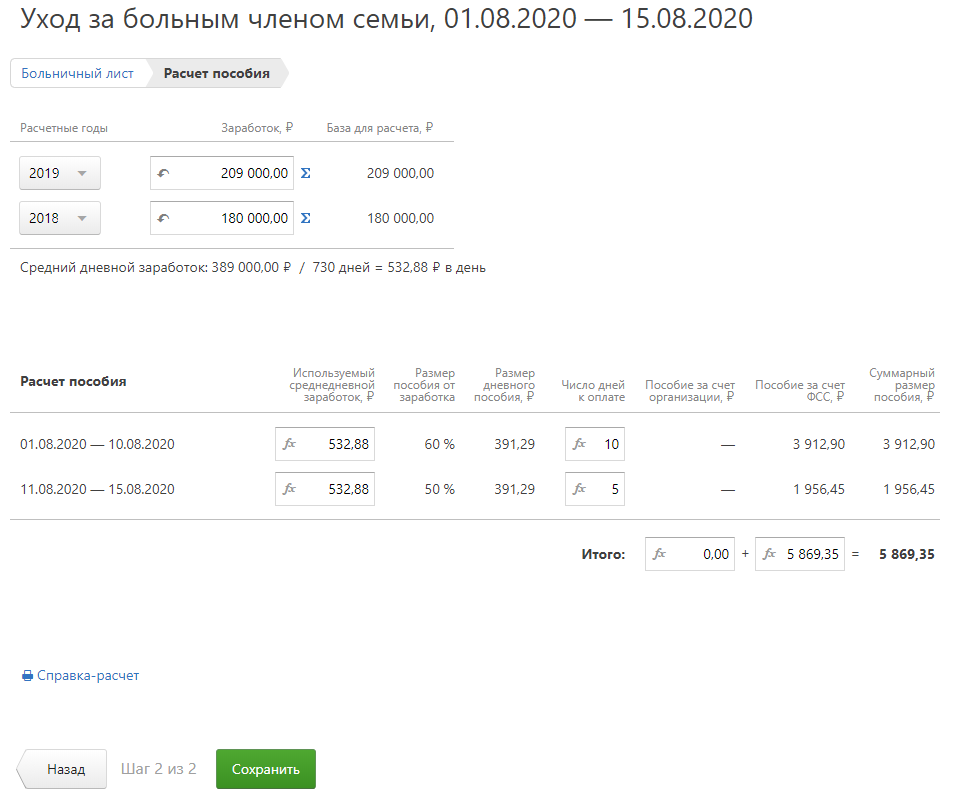Reset the 2018 earnings with the undo arrow
955x795 pixels.
[x=163, y=218]
